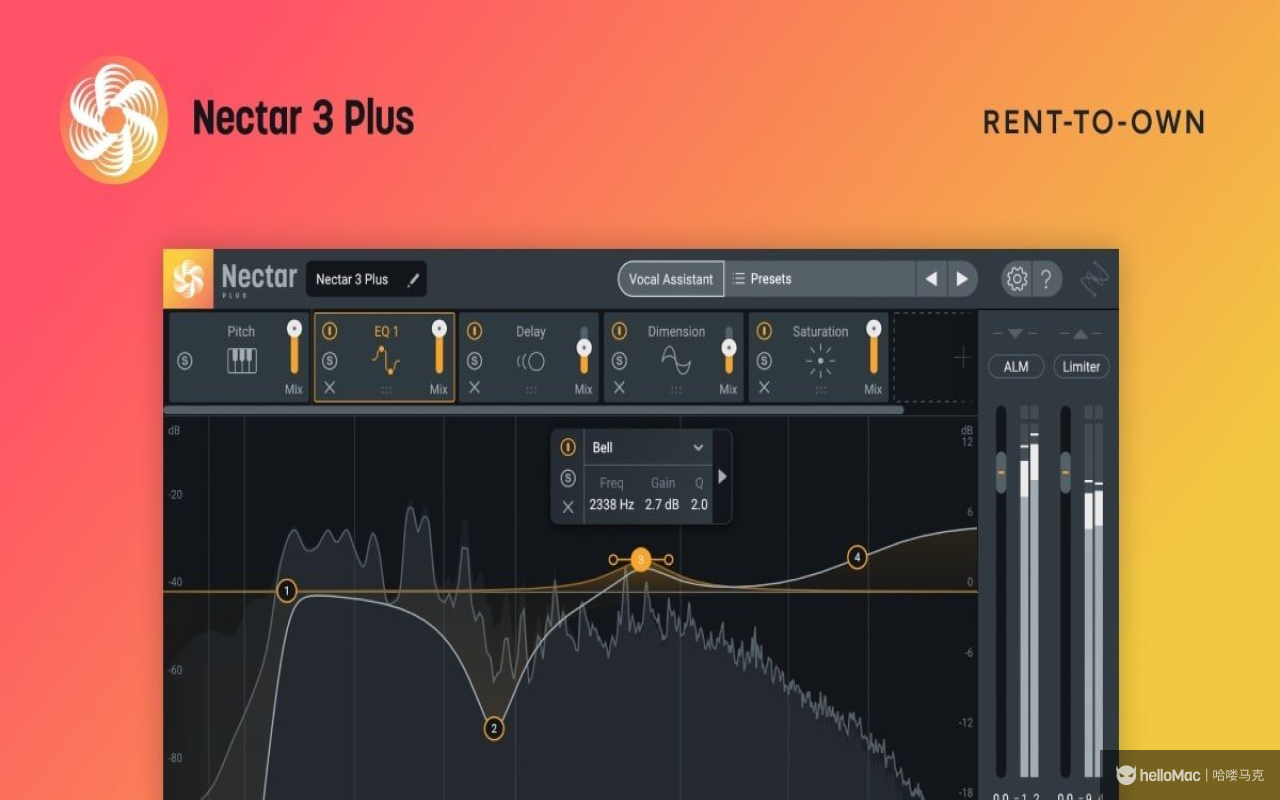Select EQ node 4
The image size is (1280, 800).
coord(857,557)
